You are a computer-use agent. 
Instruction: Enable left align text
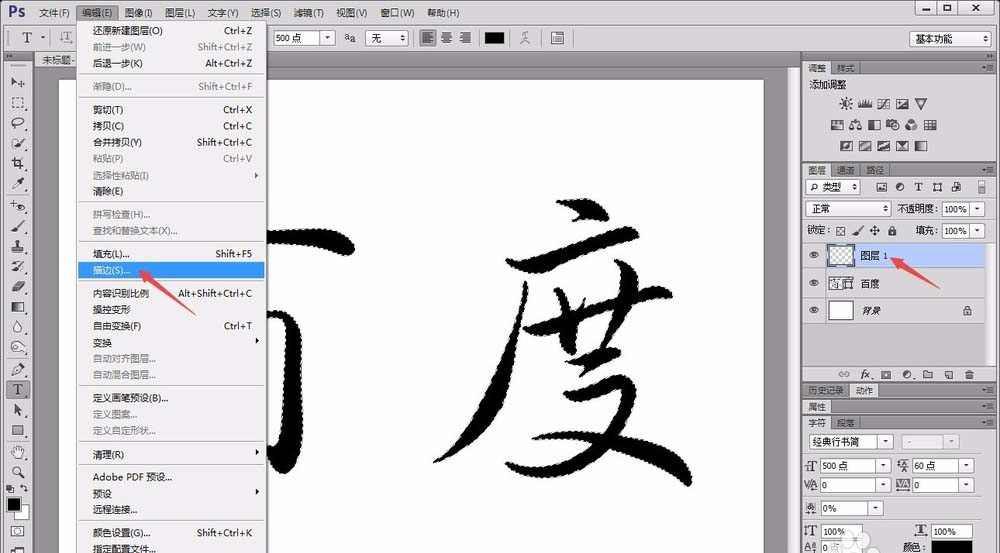tap(427, 38)
